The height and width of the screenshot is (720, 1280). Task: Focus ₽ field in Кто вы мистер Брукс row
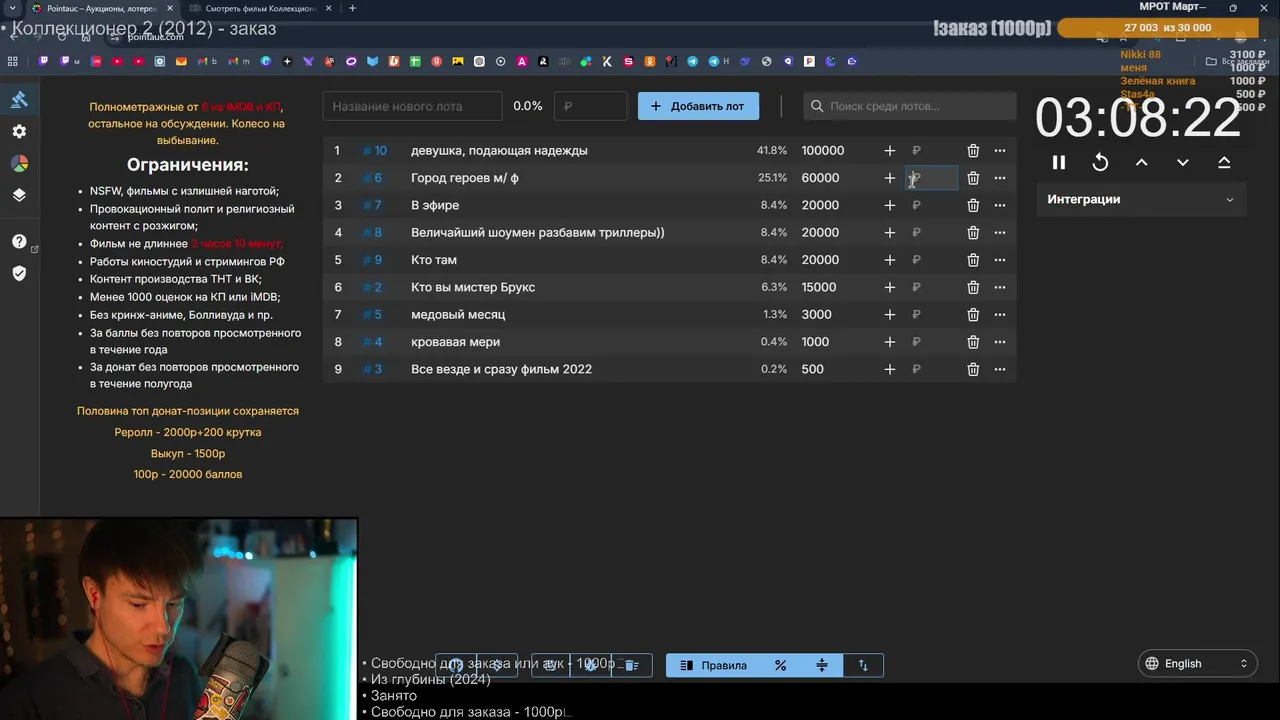[932, 287]
